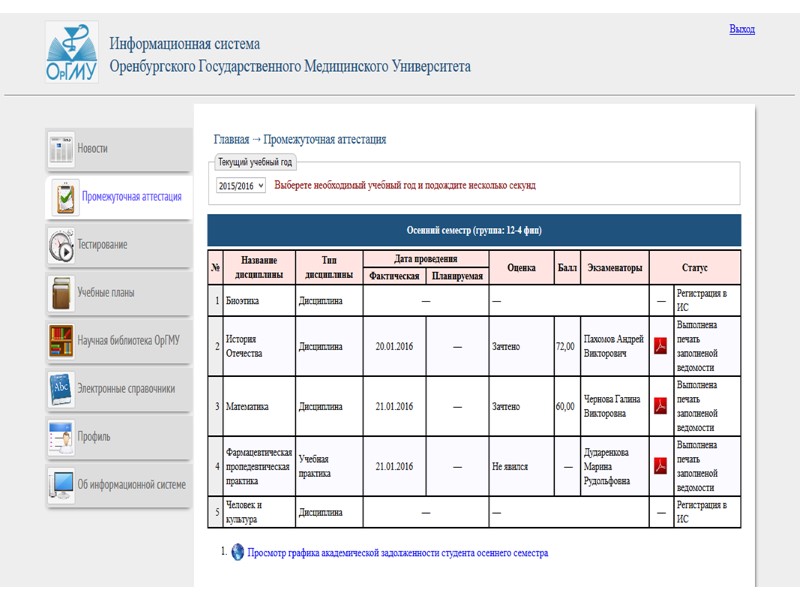Click Статус column header
This screenshot has width=800, height=600.
click(695, 267)
